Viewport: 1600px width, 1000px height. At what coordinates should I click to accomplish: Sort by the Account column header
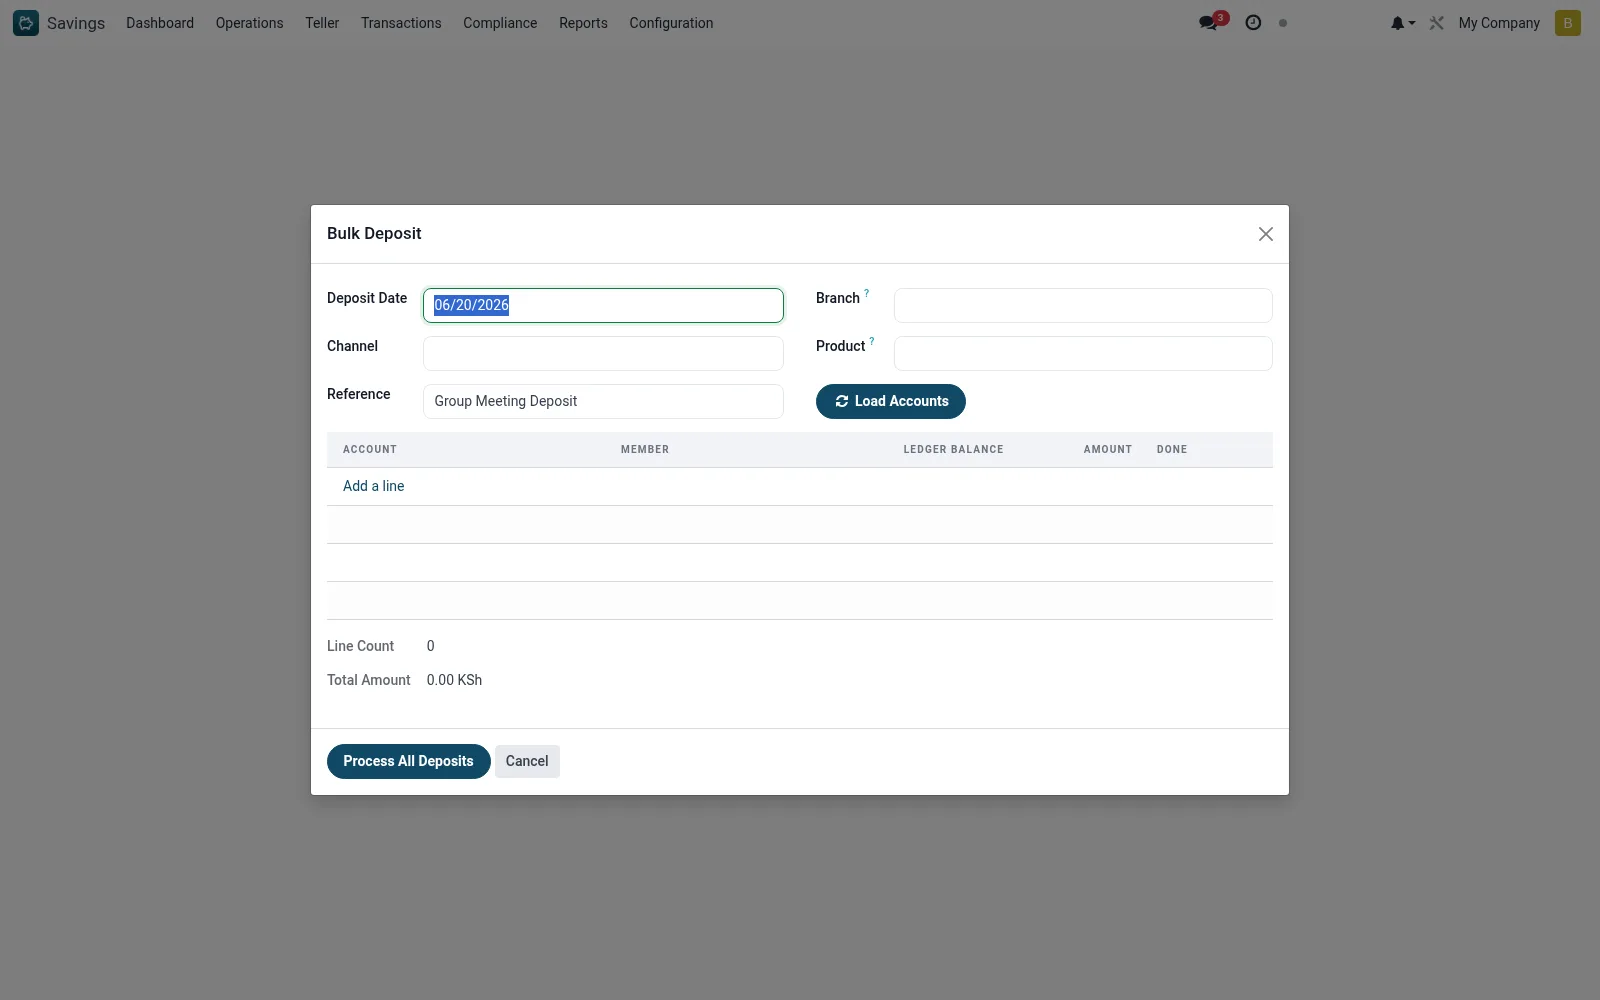370,450
